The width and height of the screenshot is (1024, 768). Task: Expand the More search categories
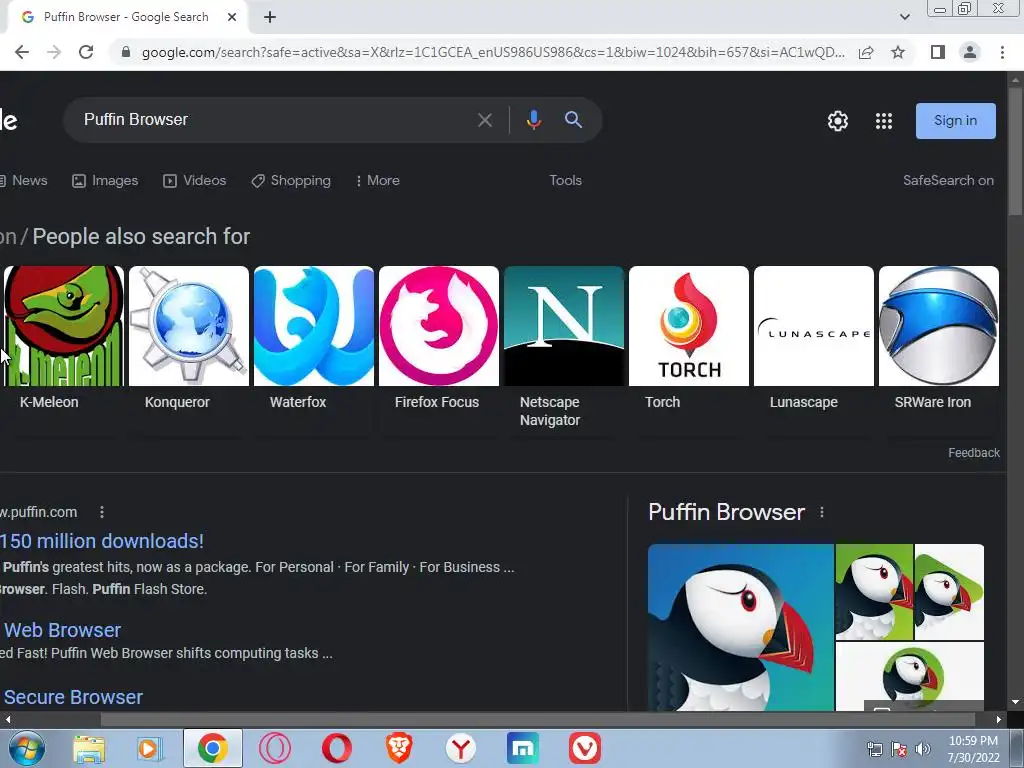point(377,180)
